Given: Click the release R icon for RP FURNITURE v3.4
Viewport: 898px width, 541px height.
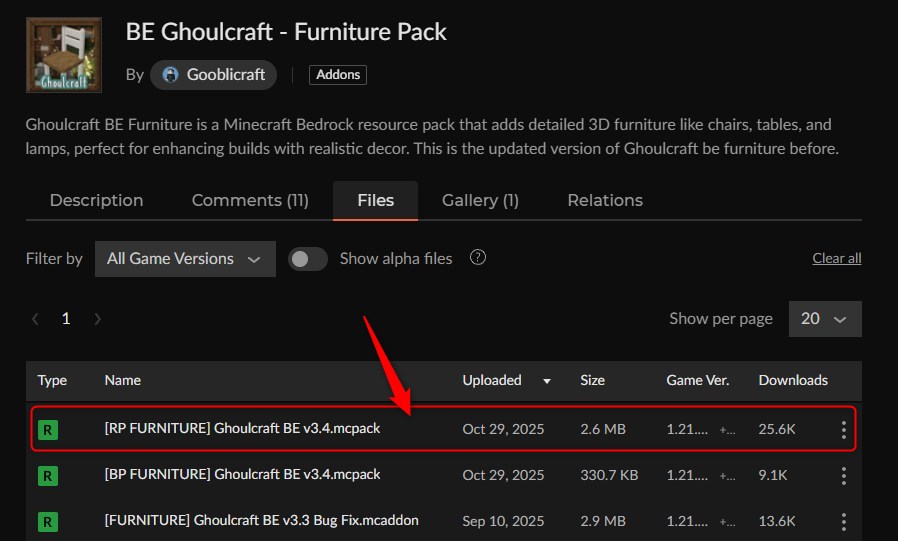Looking at the screenshot, I should [48, 430].
